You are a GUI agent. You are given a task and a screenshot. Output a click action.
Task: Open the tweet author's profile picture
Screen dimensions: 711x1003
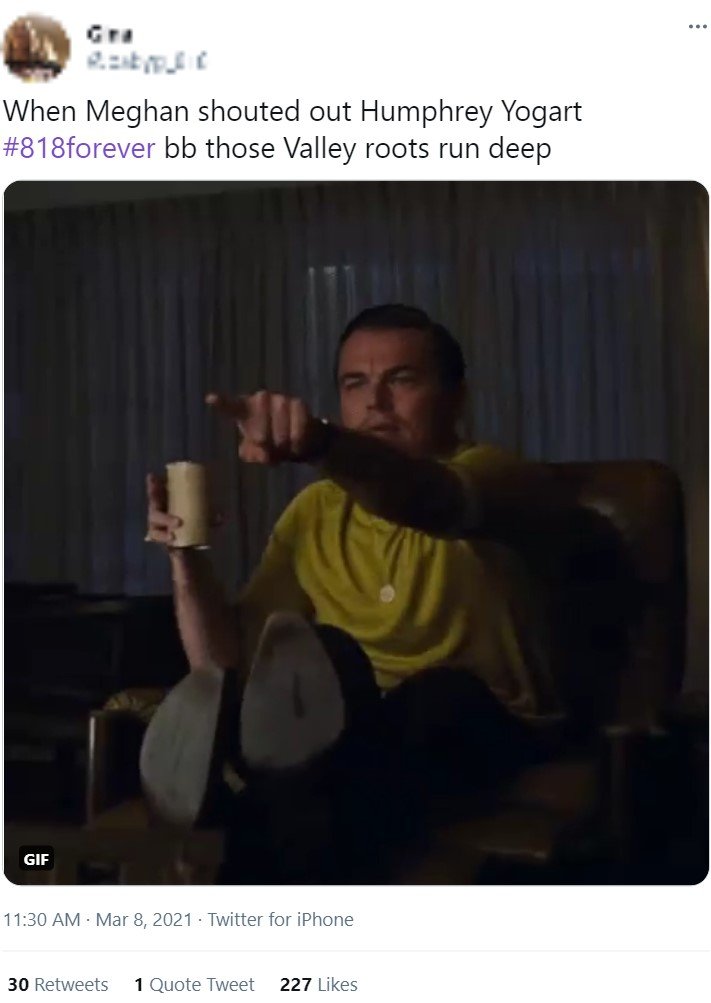pyautogui.click(x=36, y=48)
